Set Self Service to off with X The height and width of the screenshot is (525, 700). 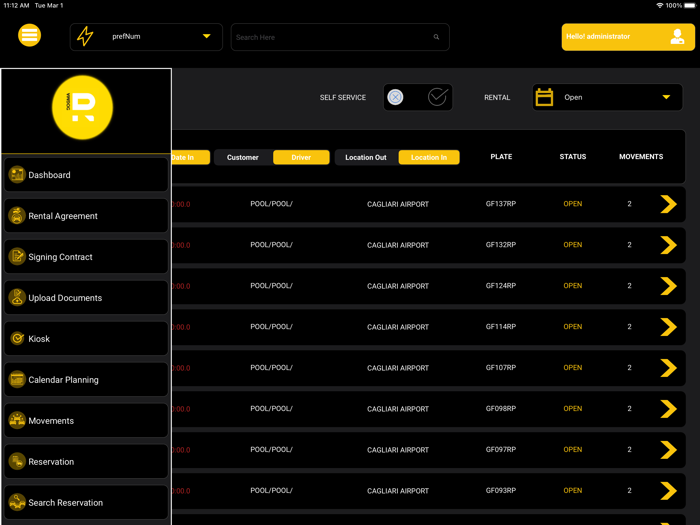click(x=395, y=97)
